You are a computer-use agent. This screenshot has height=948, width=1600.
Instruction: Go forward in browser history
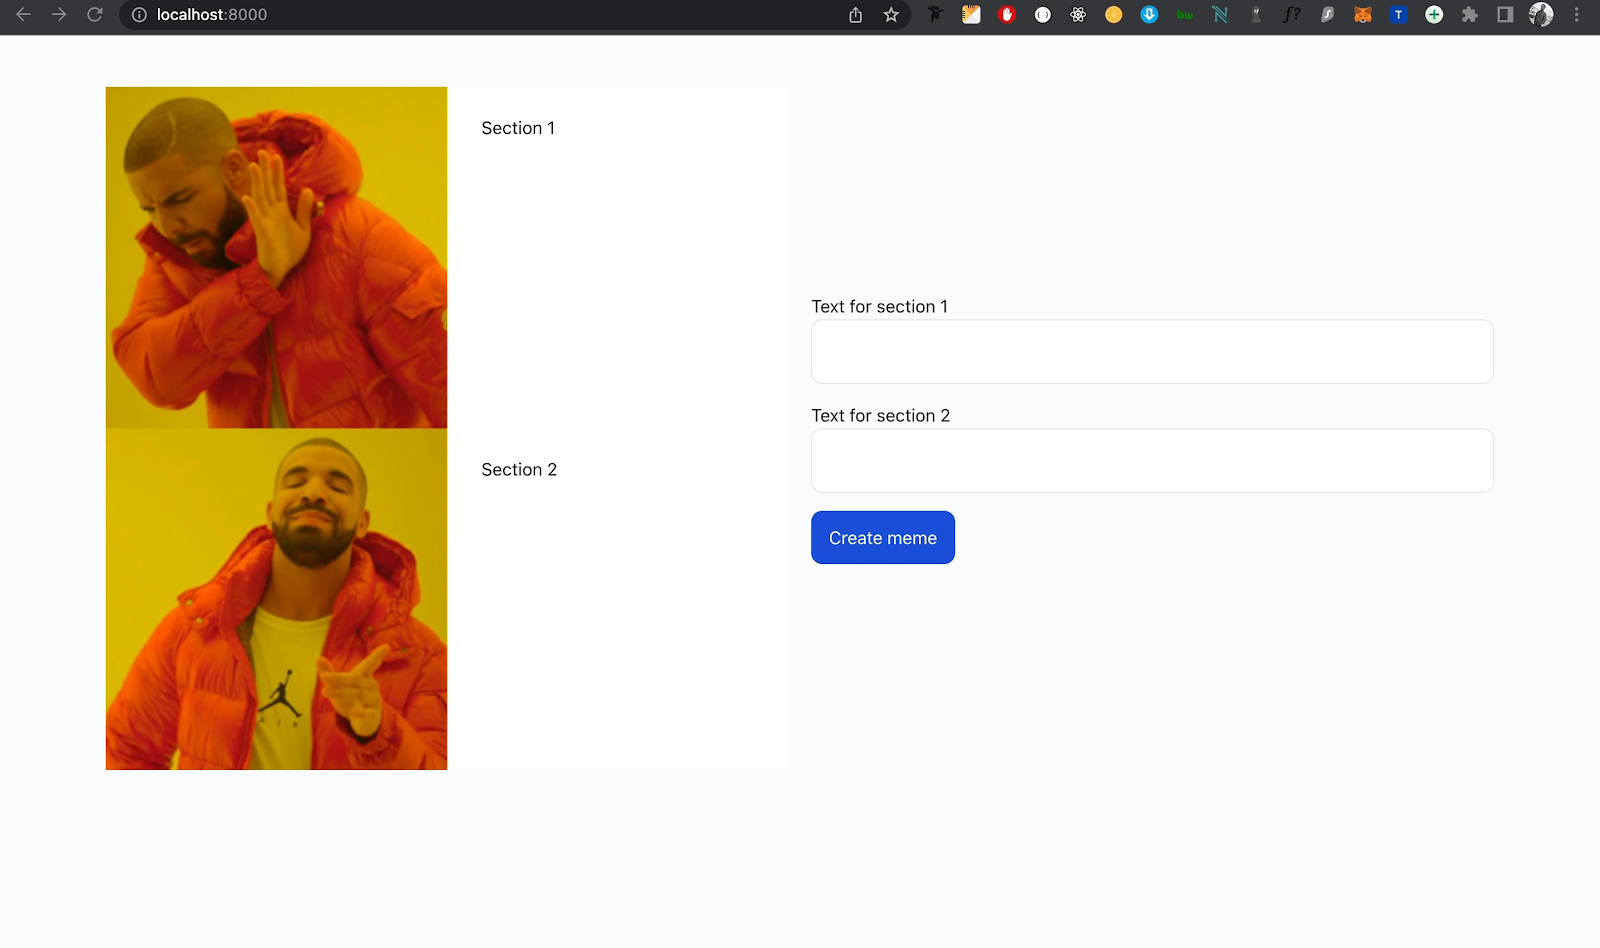click(59, 15)
